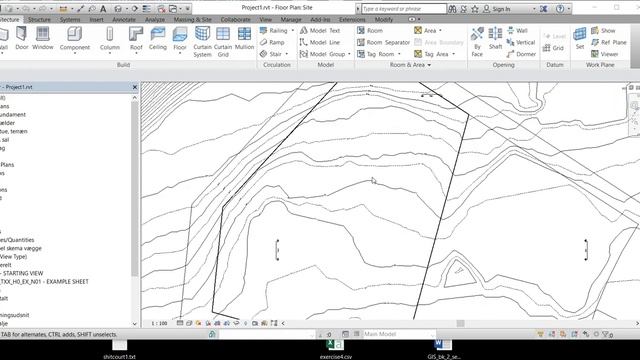Viewport: 640px width, 360px height.
Task: Click the horizontal scrollbar thumb in the view
Action: coord(460,323)
